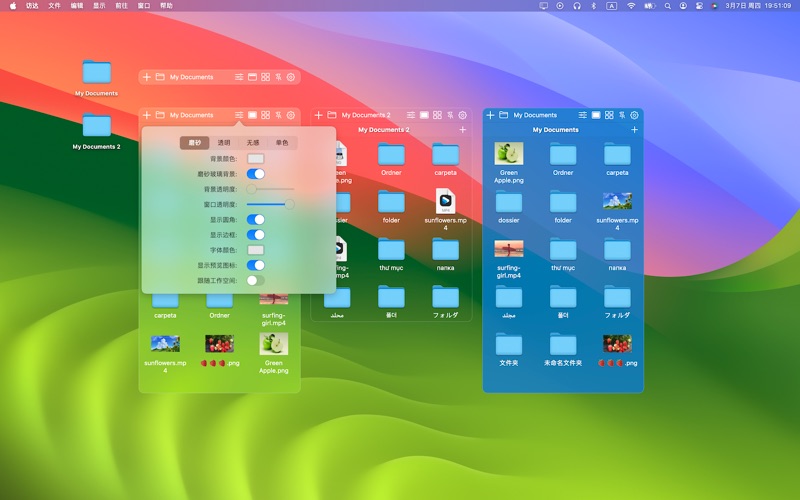The width and height of the screenshot is (800, 500).
Task: Click the sliders appearance icon in the blue panel toolbar
Action: pyautogui.click(x=582, y=115)
